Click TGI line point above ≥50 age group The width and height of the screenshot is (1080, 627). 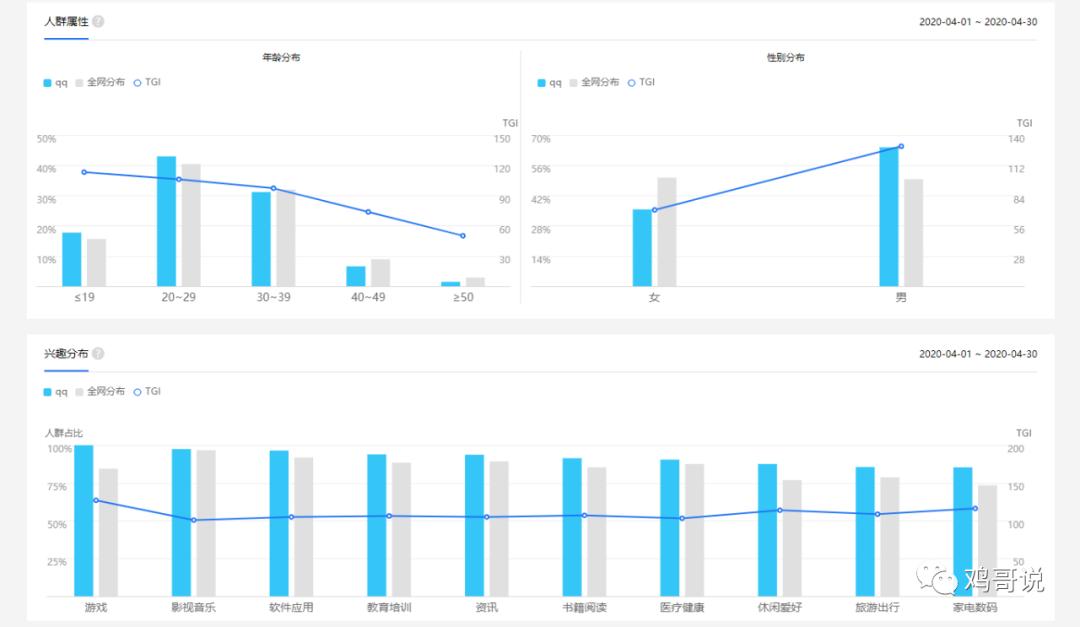[463, 236]
